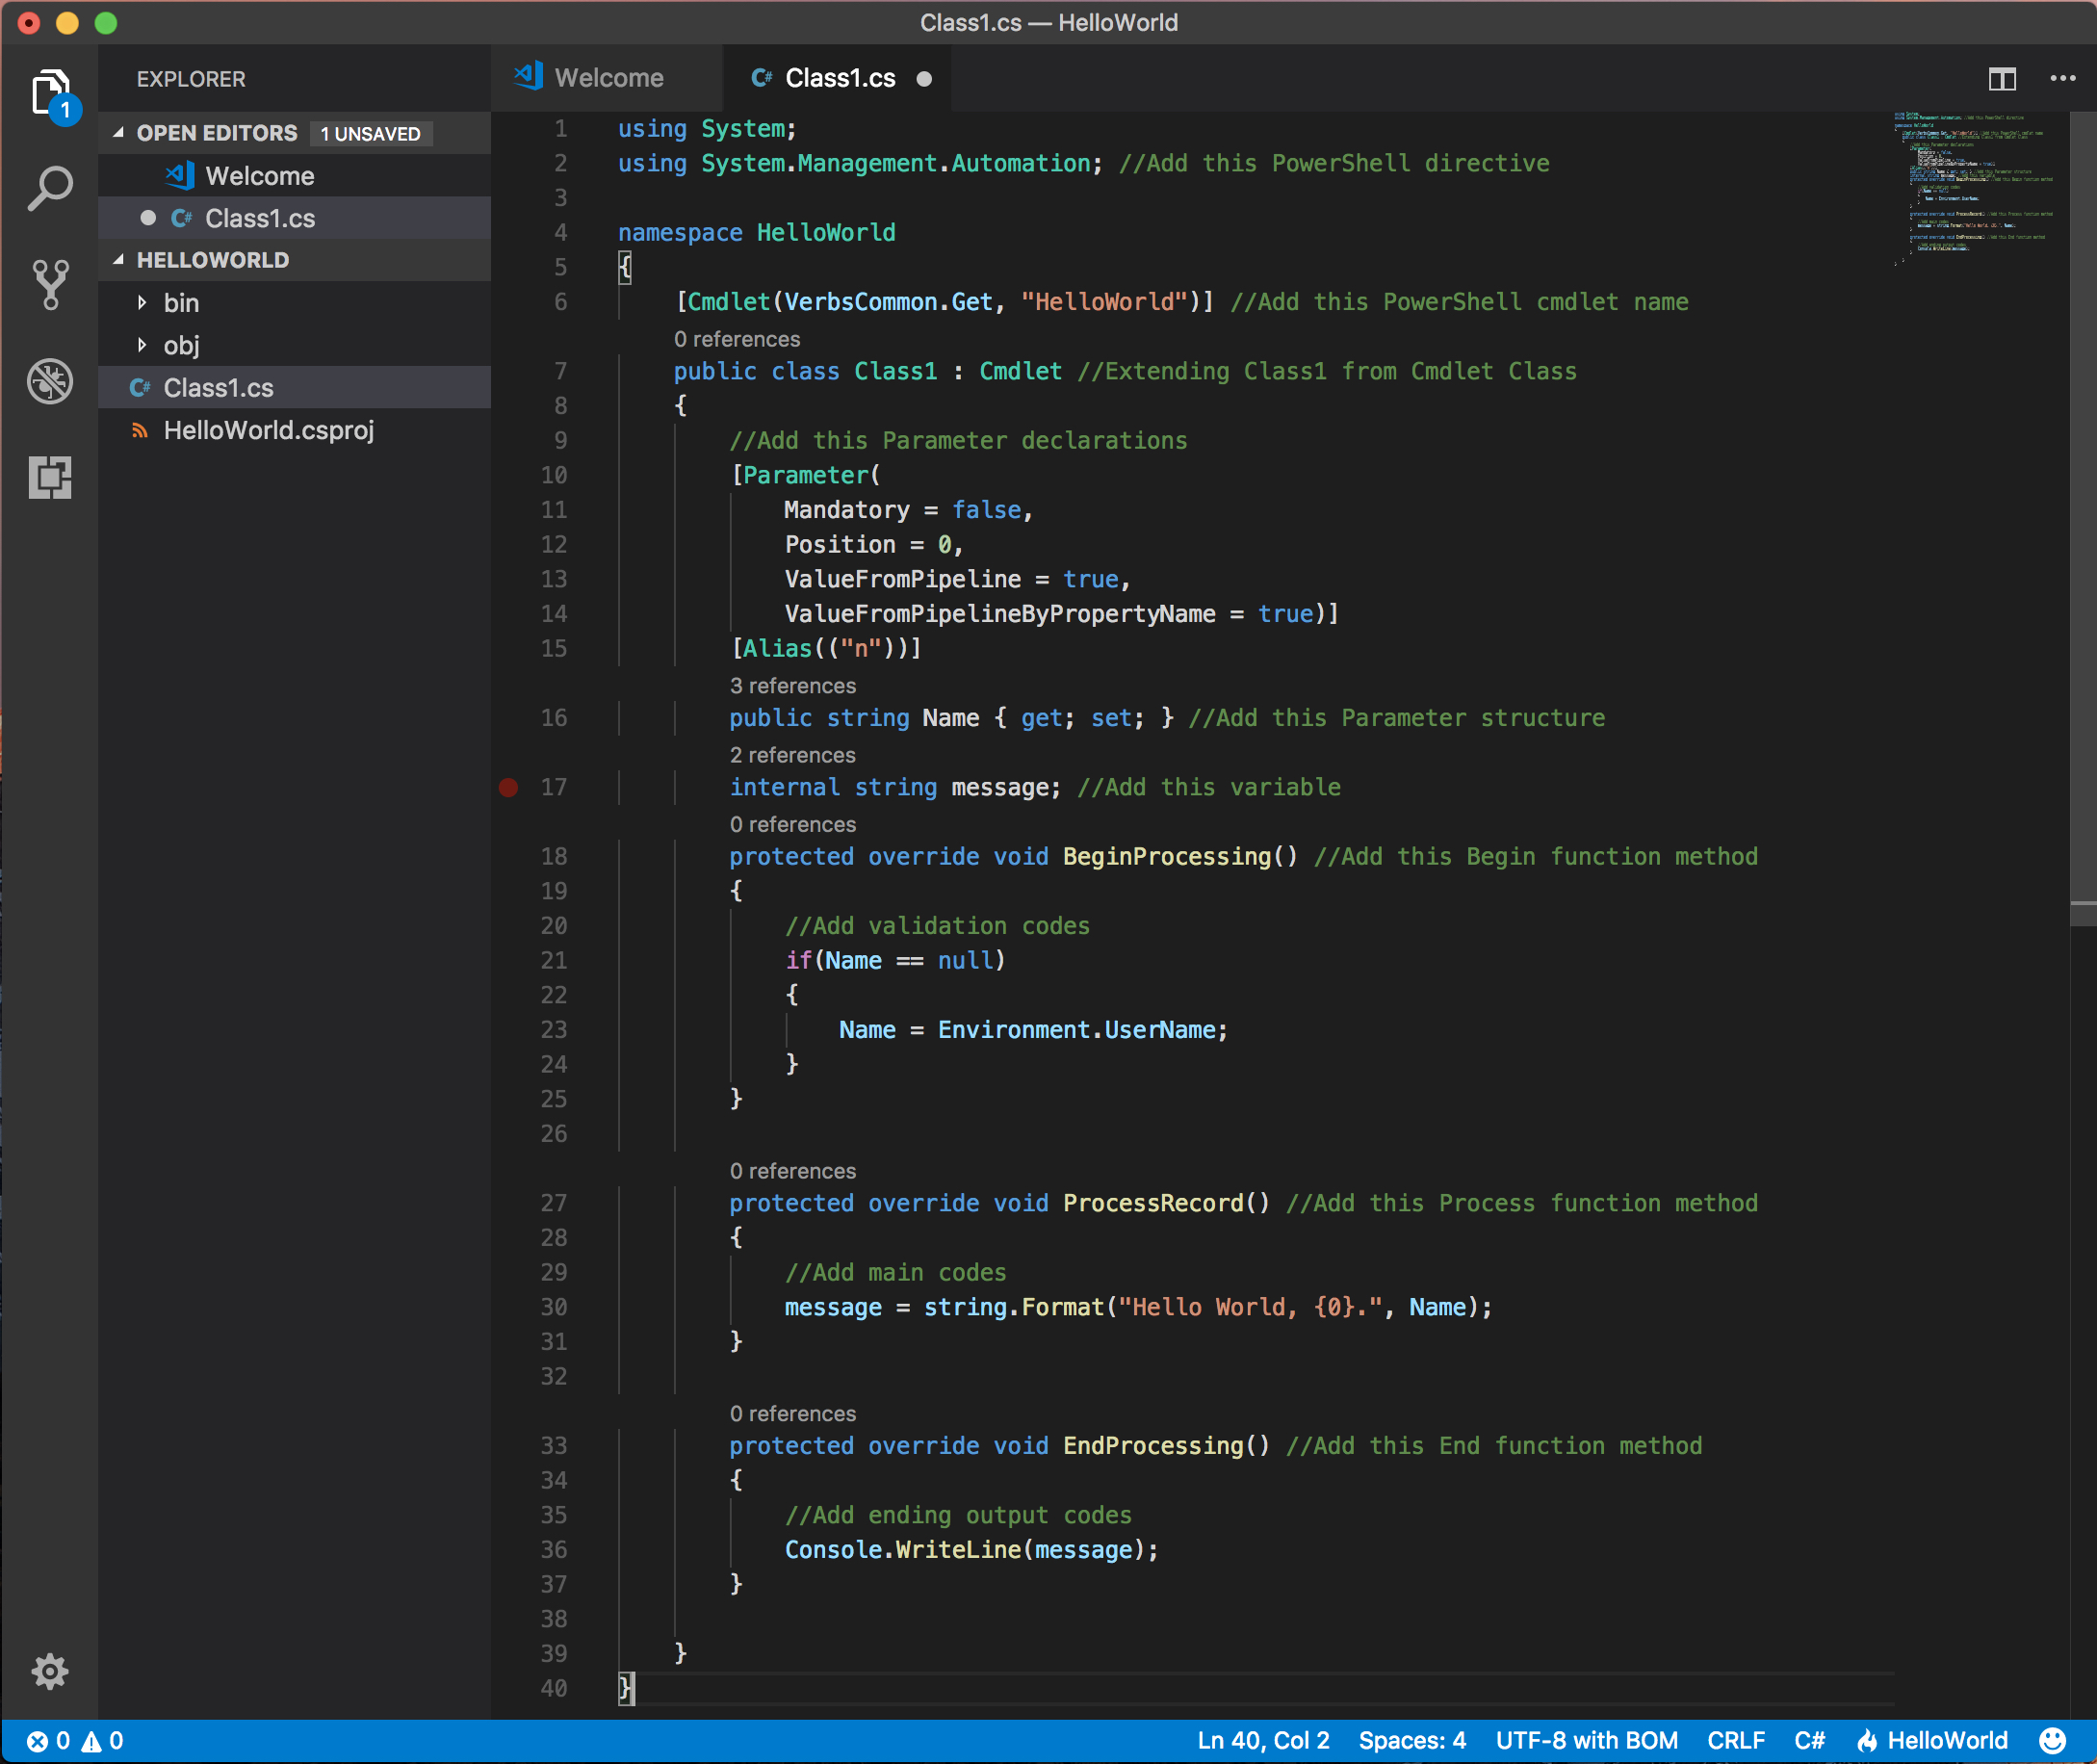Open the Search view in activity bar
The image size is (2097, 1764).
click(x=50, y=188)
